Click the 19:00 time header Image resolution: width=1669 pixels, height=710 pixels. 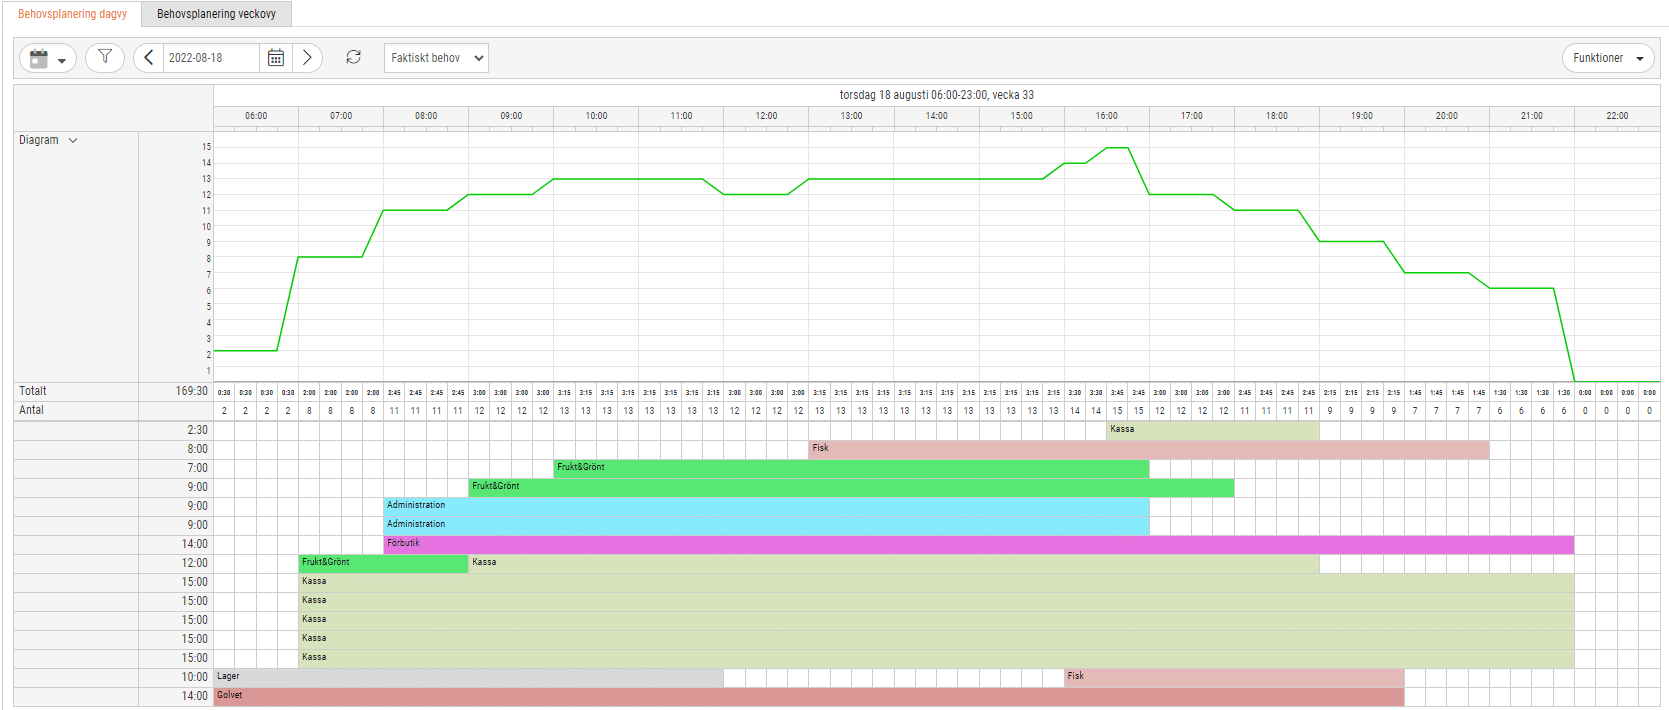click(x=1362, y=116)
